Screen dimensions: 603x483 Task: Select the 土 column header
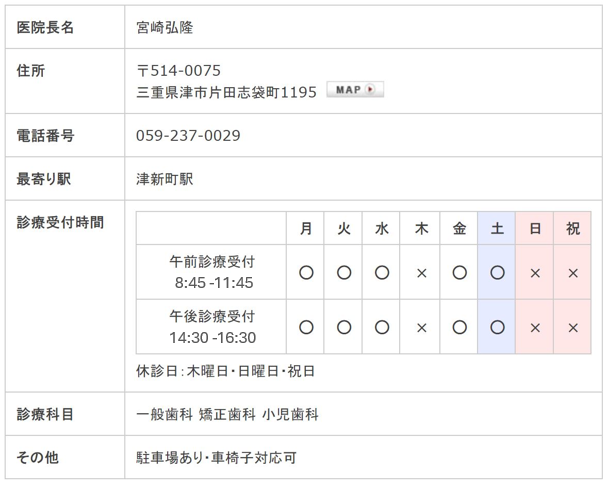497,228
